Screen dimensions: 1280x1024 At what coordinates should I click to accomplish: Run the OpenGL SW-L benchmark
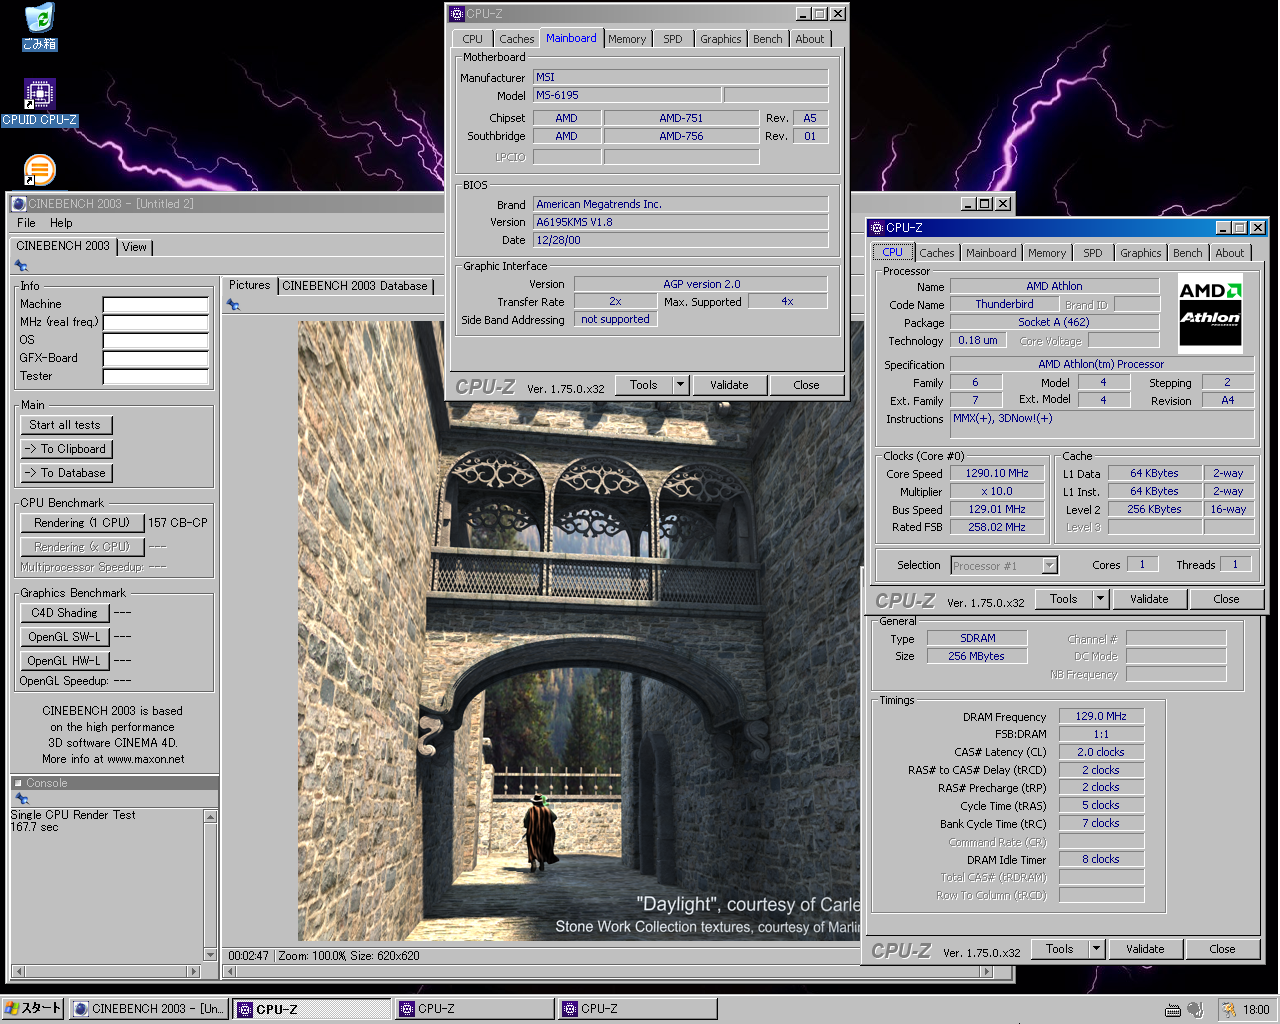coord(64,637)
